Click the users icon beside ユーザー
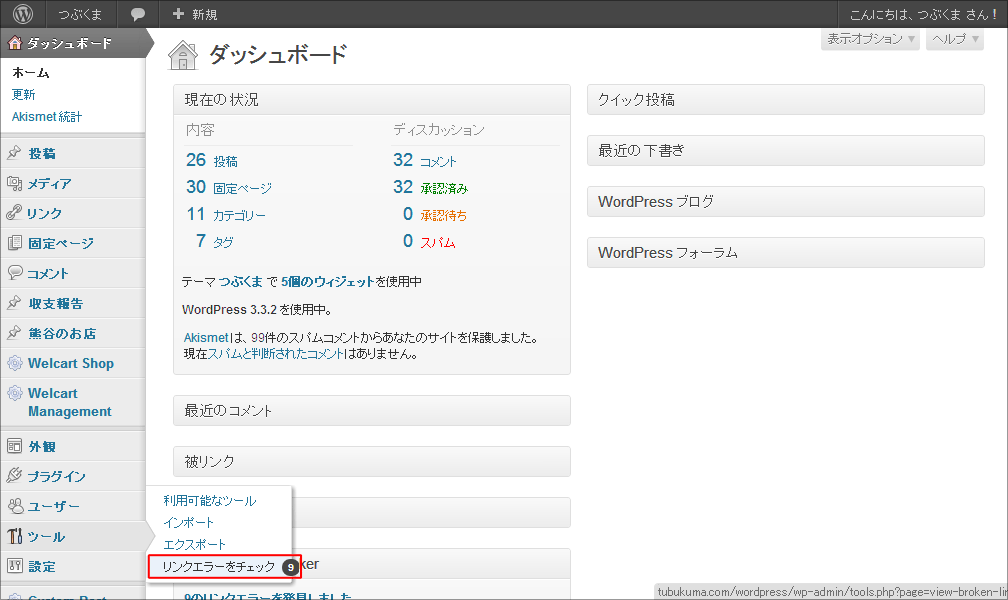The image size is (1008, 600). 14,506
